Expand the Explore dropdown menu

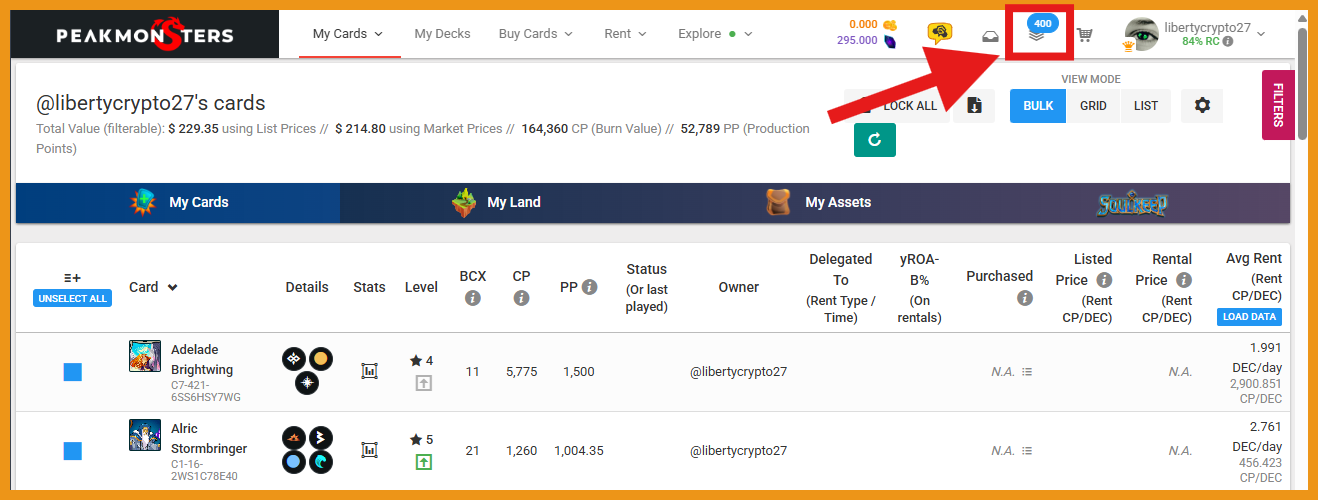coord(715,34)
